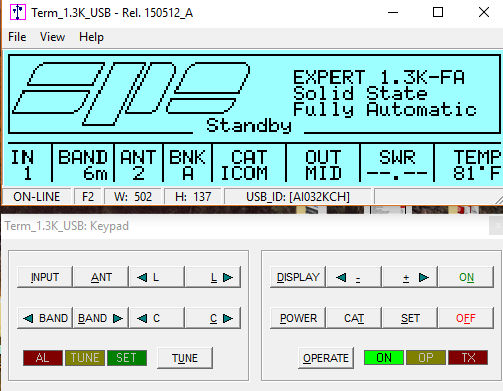Screen dimensions: 503x391
Task: Click the Standby text on display
Action: point(249,125)
